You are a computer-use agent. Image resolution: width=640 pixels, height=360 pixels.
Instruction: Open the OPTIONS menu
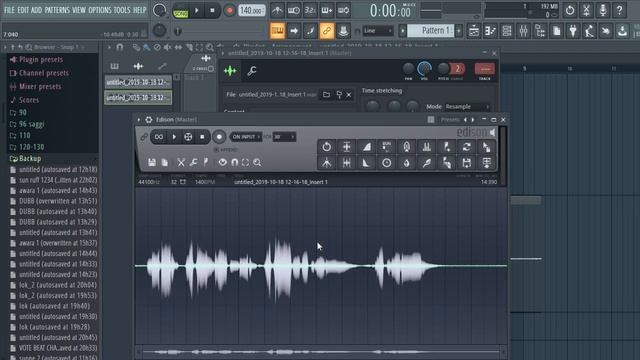point(100,10)
